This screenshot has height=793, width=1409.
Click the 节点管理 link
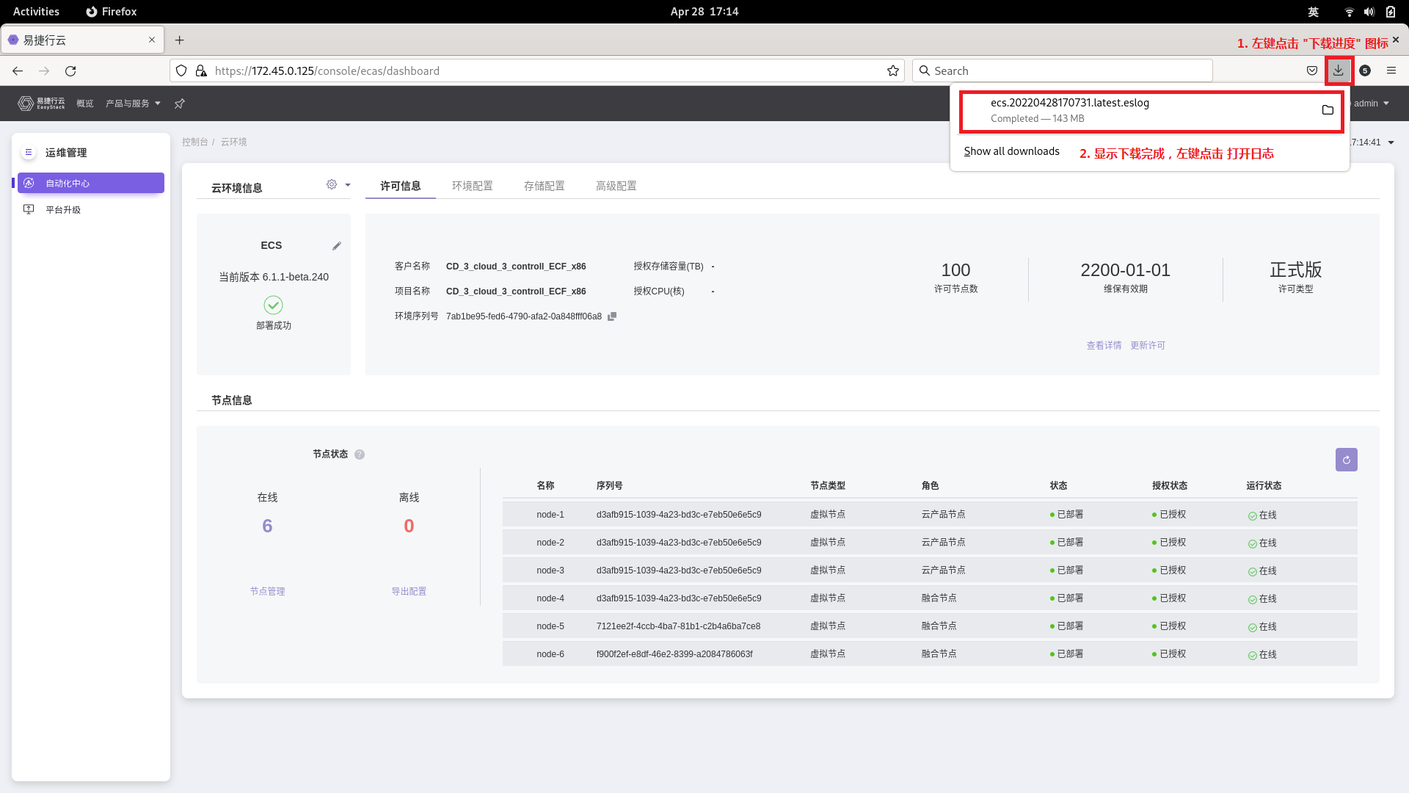coord(267,592)
